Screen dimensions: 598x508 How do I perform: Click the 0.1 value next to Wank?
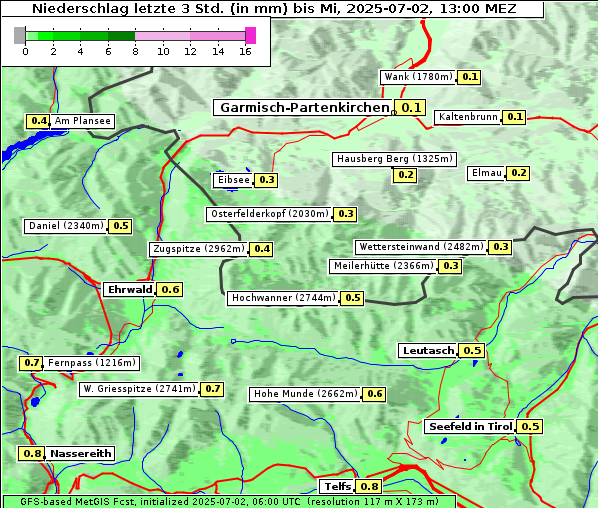tap(469, 77)
